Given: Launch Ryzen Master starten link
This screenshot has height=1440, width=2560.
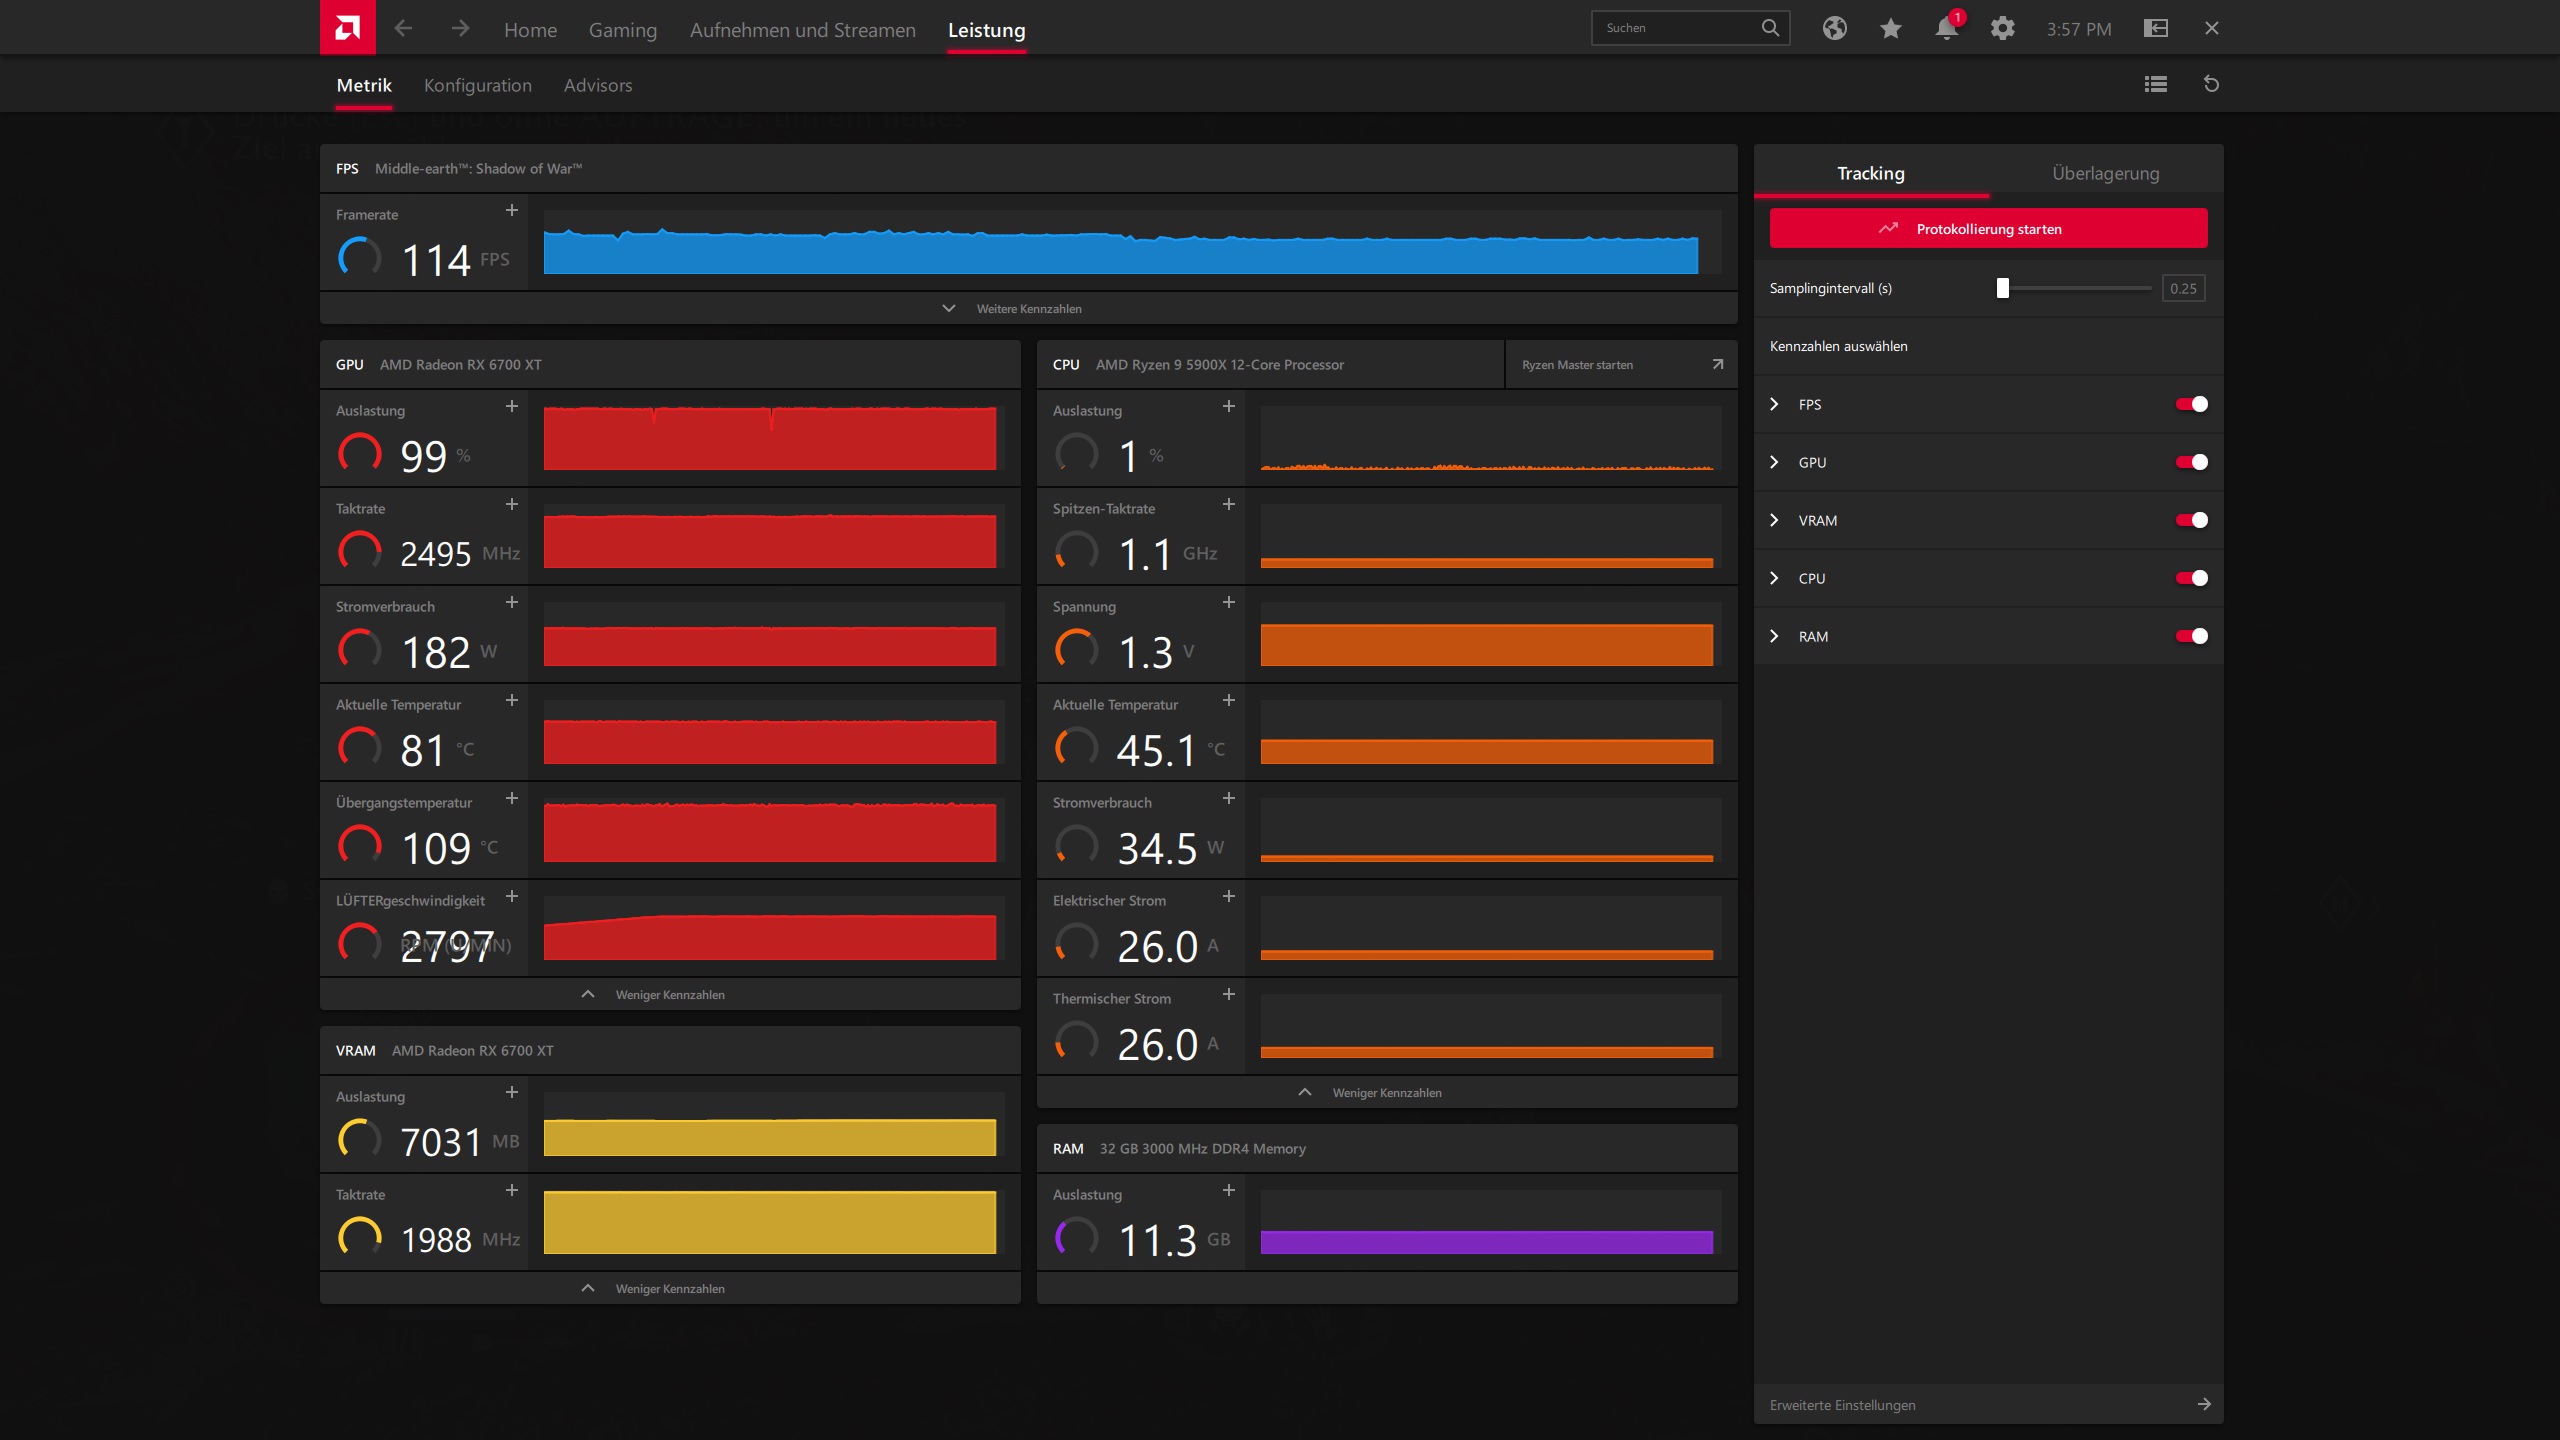Looking at the screenshot, I should click(x=1620, y=364).
